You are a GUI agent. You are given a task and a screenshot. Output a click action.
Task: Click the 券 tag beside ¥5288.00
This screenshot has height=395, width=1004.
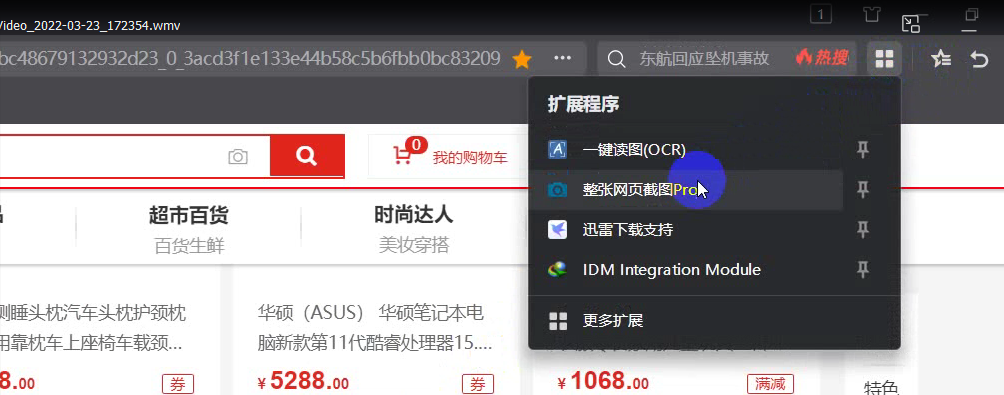(x=478, y=384)
